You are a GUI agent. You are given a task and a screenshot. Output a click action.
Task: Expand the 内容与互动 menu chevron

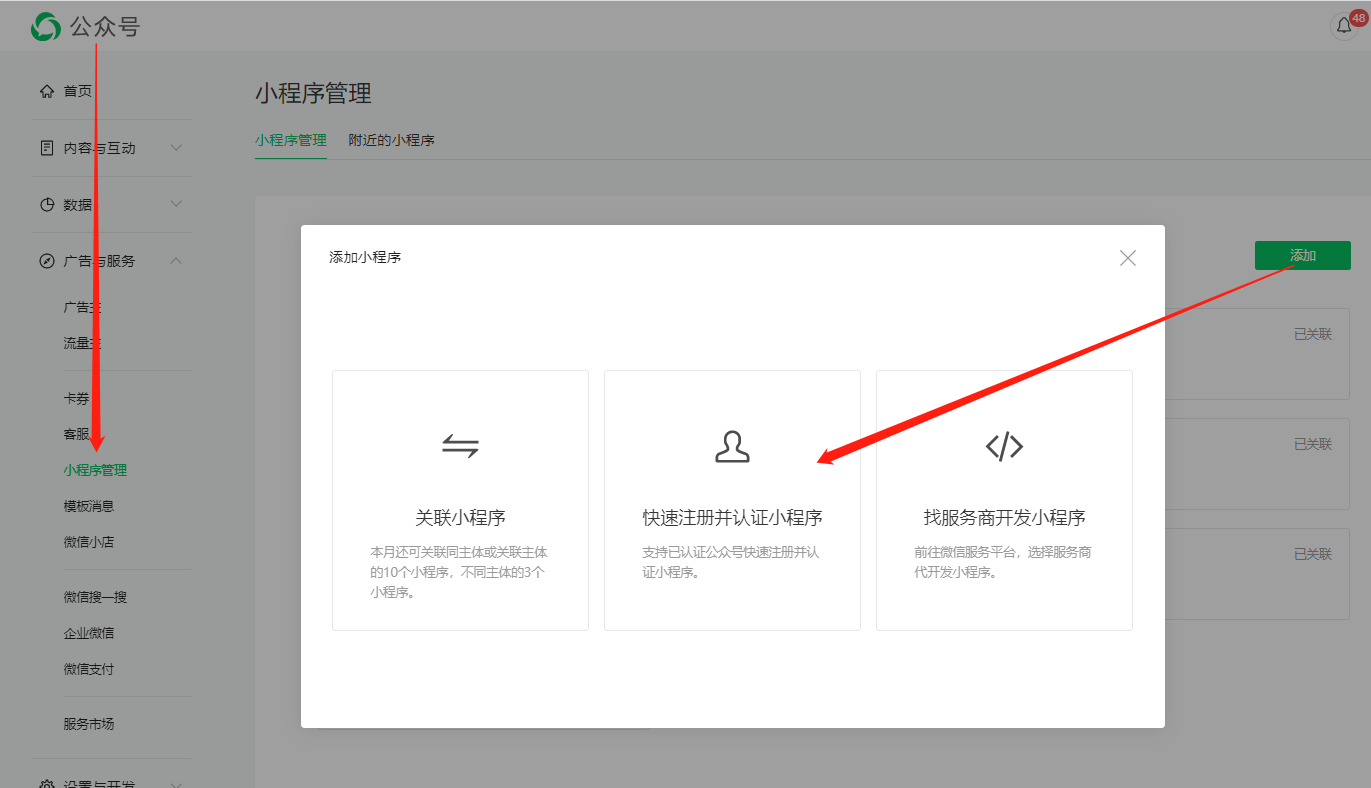coord(176,148)
